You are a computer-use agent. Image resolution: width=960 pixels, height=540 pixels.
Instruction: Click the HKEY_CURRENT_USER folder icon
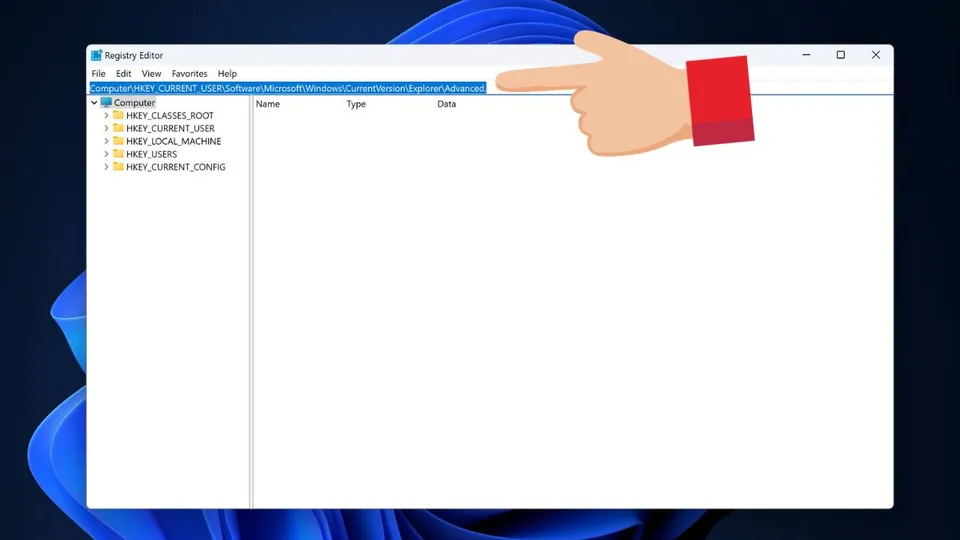tap(118, 128)
